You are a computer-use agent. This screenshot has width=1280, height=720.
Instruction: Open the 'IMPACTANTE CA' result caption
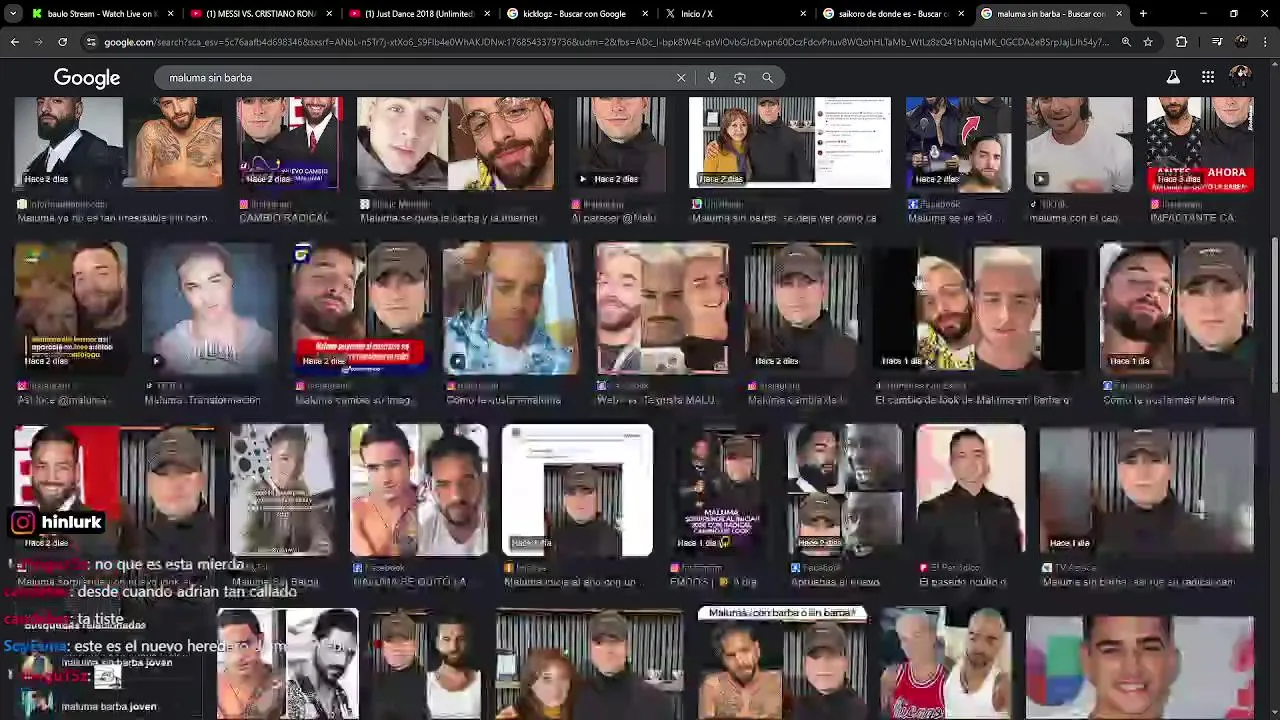tap(1192, 218)
